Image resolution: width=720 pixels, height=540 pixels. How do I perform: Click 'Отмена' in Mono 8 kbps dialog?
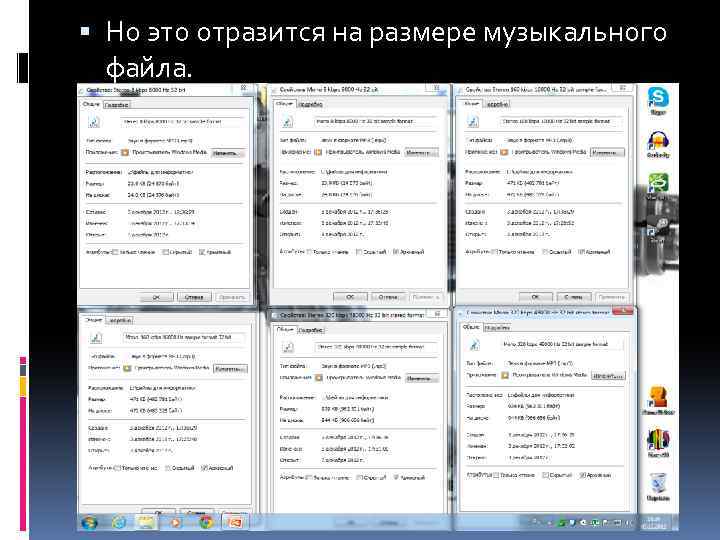pyautogui.click(x=388, y=298)
